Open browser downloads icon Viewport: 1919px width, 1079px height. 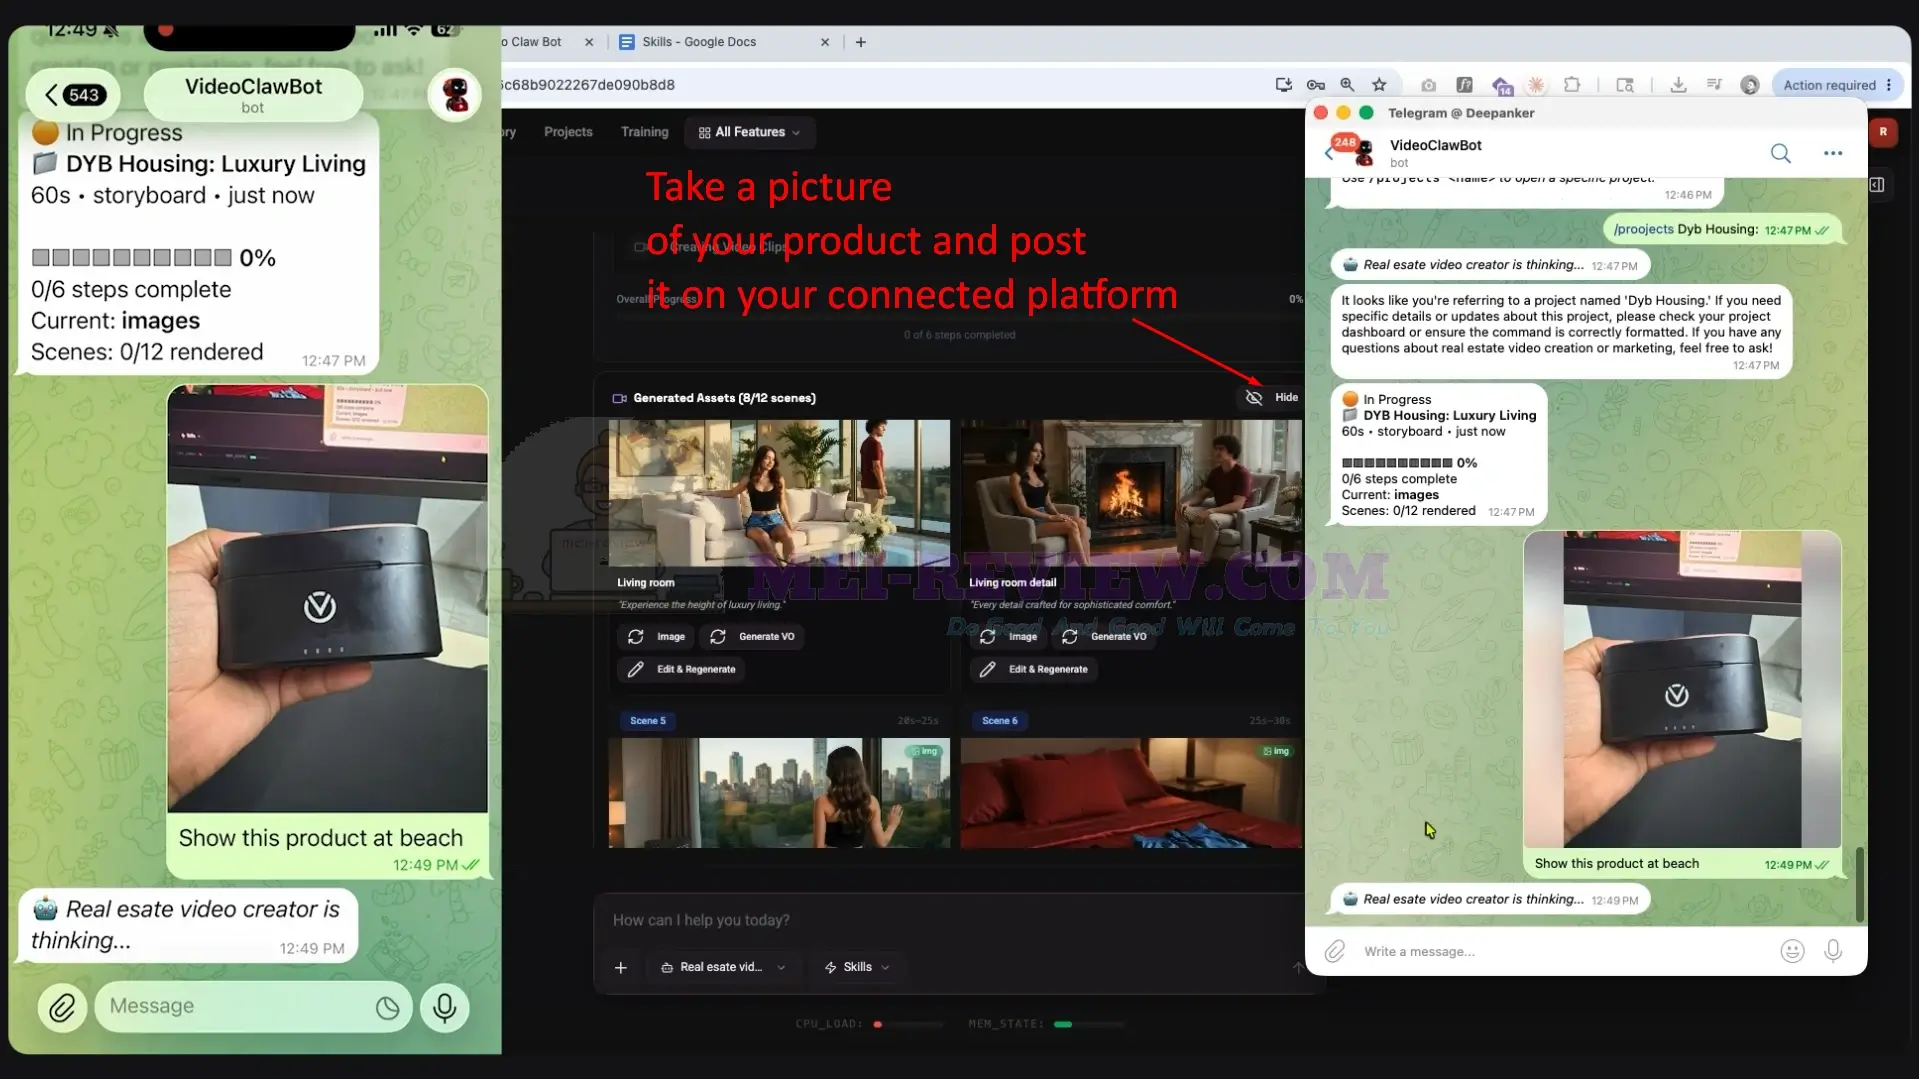(x=1678, y=85)
